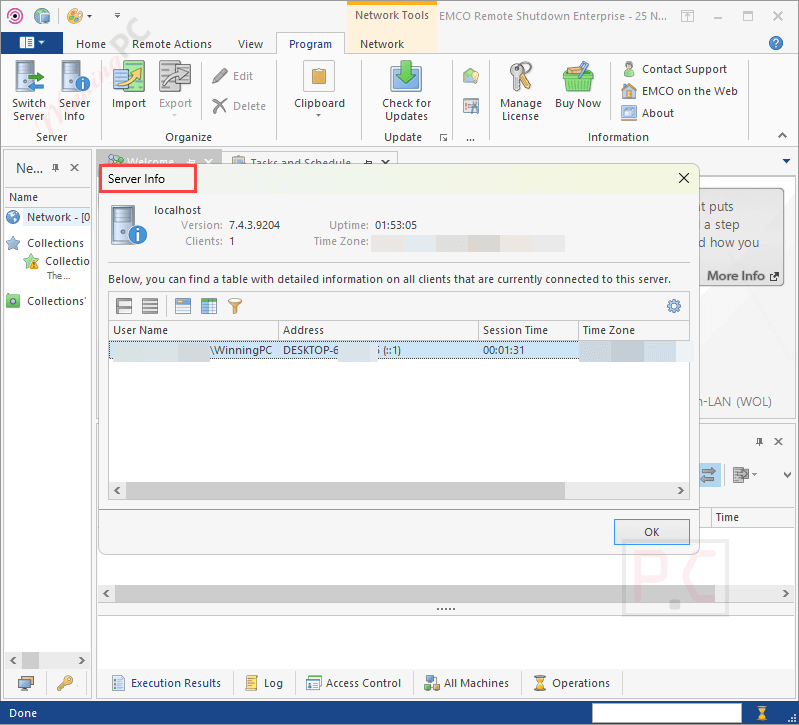
Task: Open the Access Control bottom tab
Action: pyautogui.click(x=353, y=683)
